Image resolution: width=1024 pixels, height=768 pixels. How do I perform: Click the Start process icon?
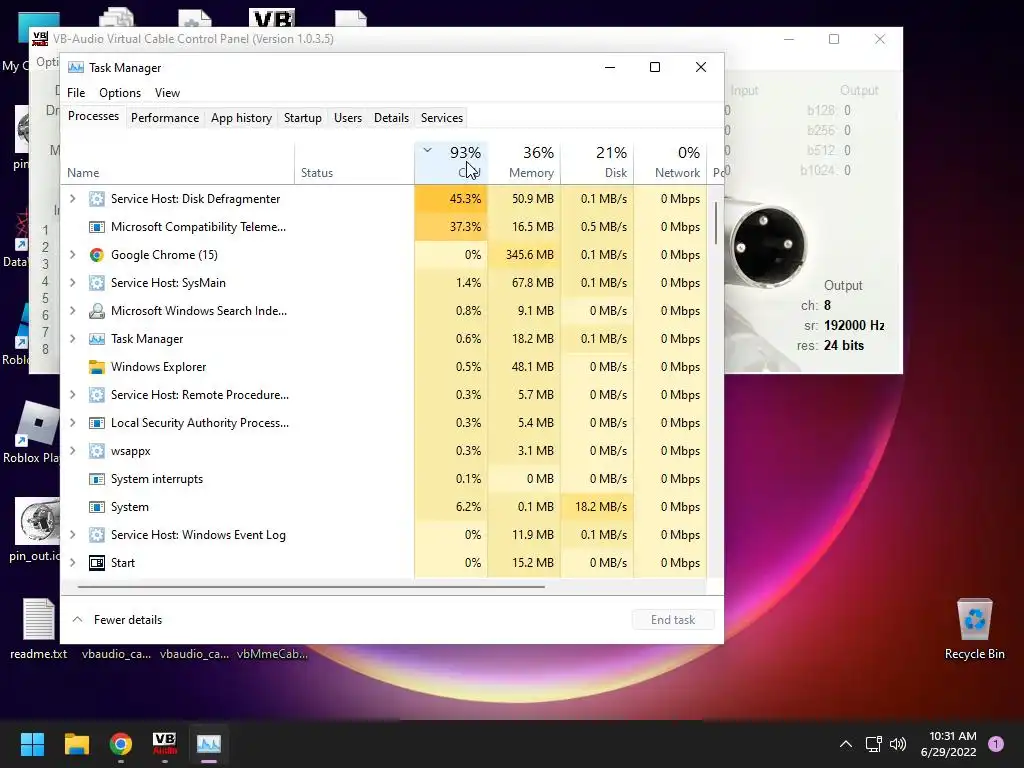(97, 563)
